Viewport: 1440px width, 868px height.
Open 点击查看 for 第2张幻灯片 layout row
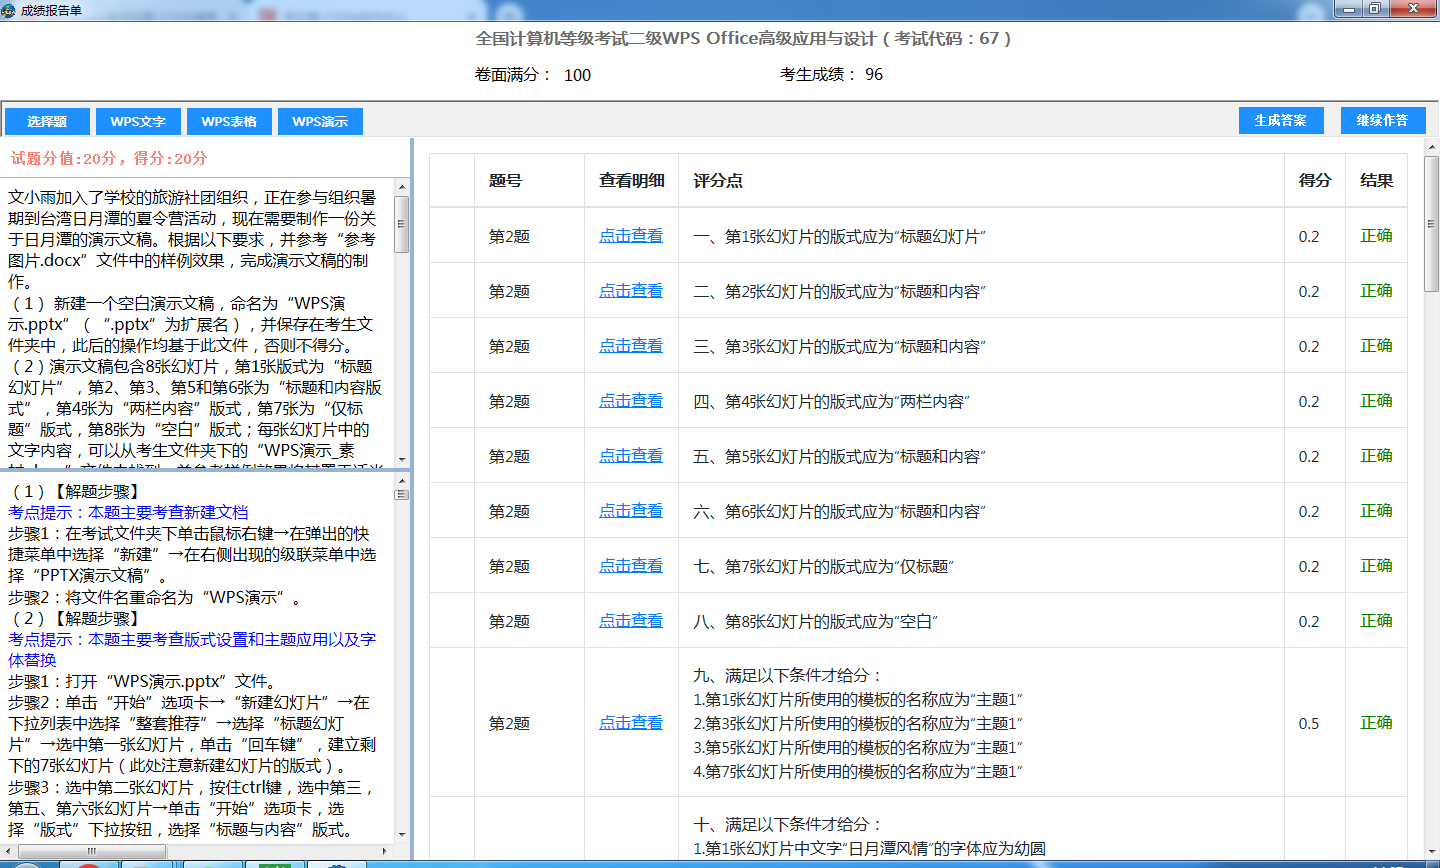(x=631, y=291)
